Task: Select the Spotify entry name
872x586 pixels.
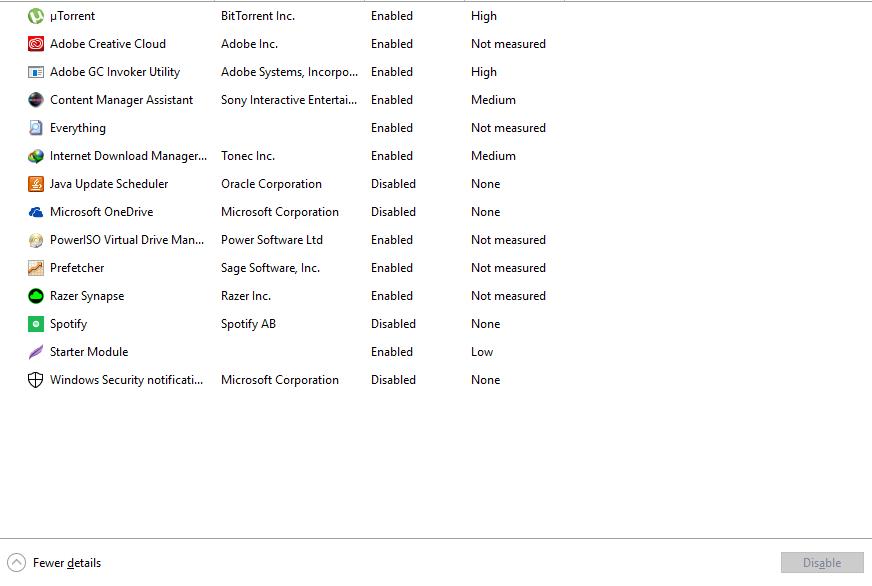Action: [68, 324]
